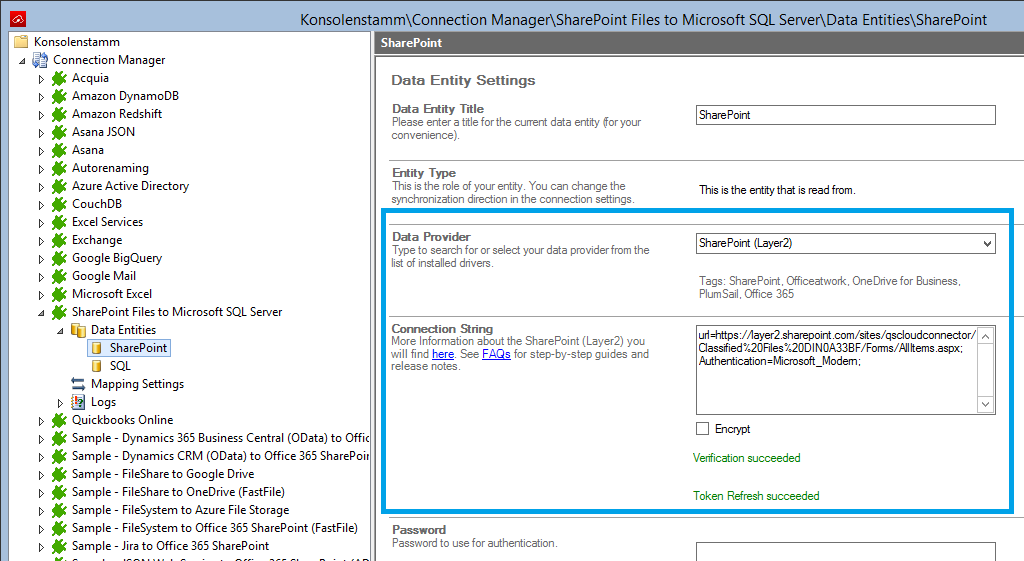The width and height of the screenshot is (1024, 561).
Task: Expand the Logs tree node
Action: [61, 402]
